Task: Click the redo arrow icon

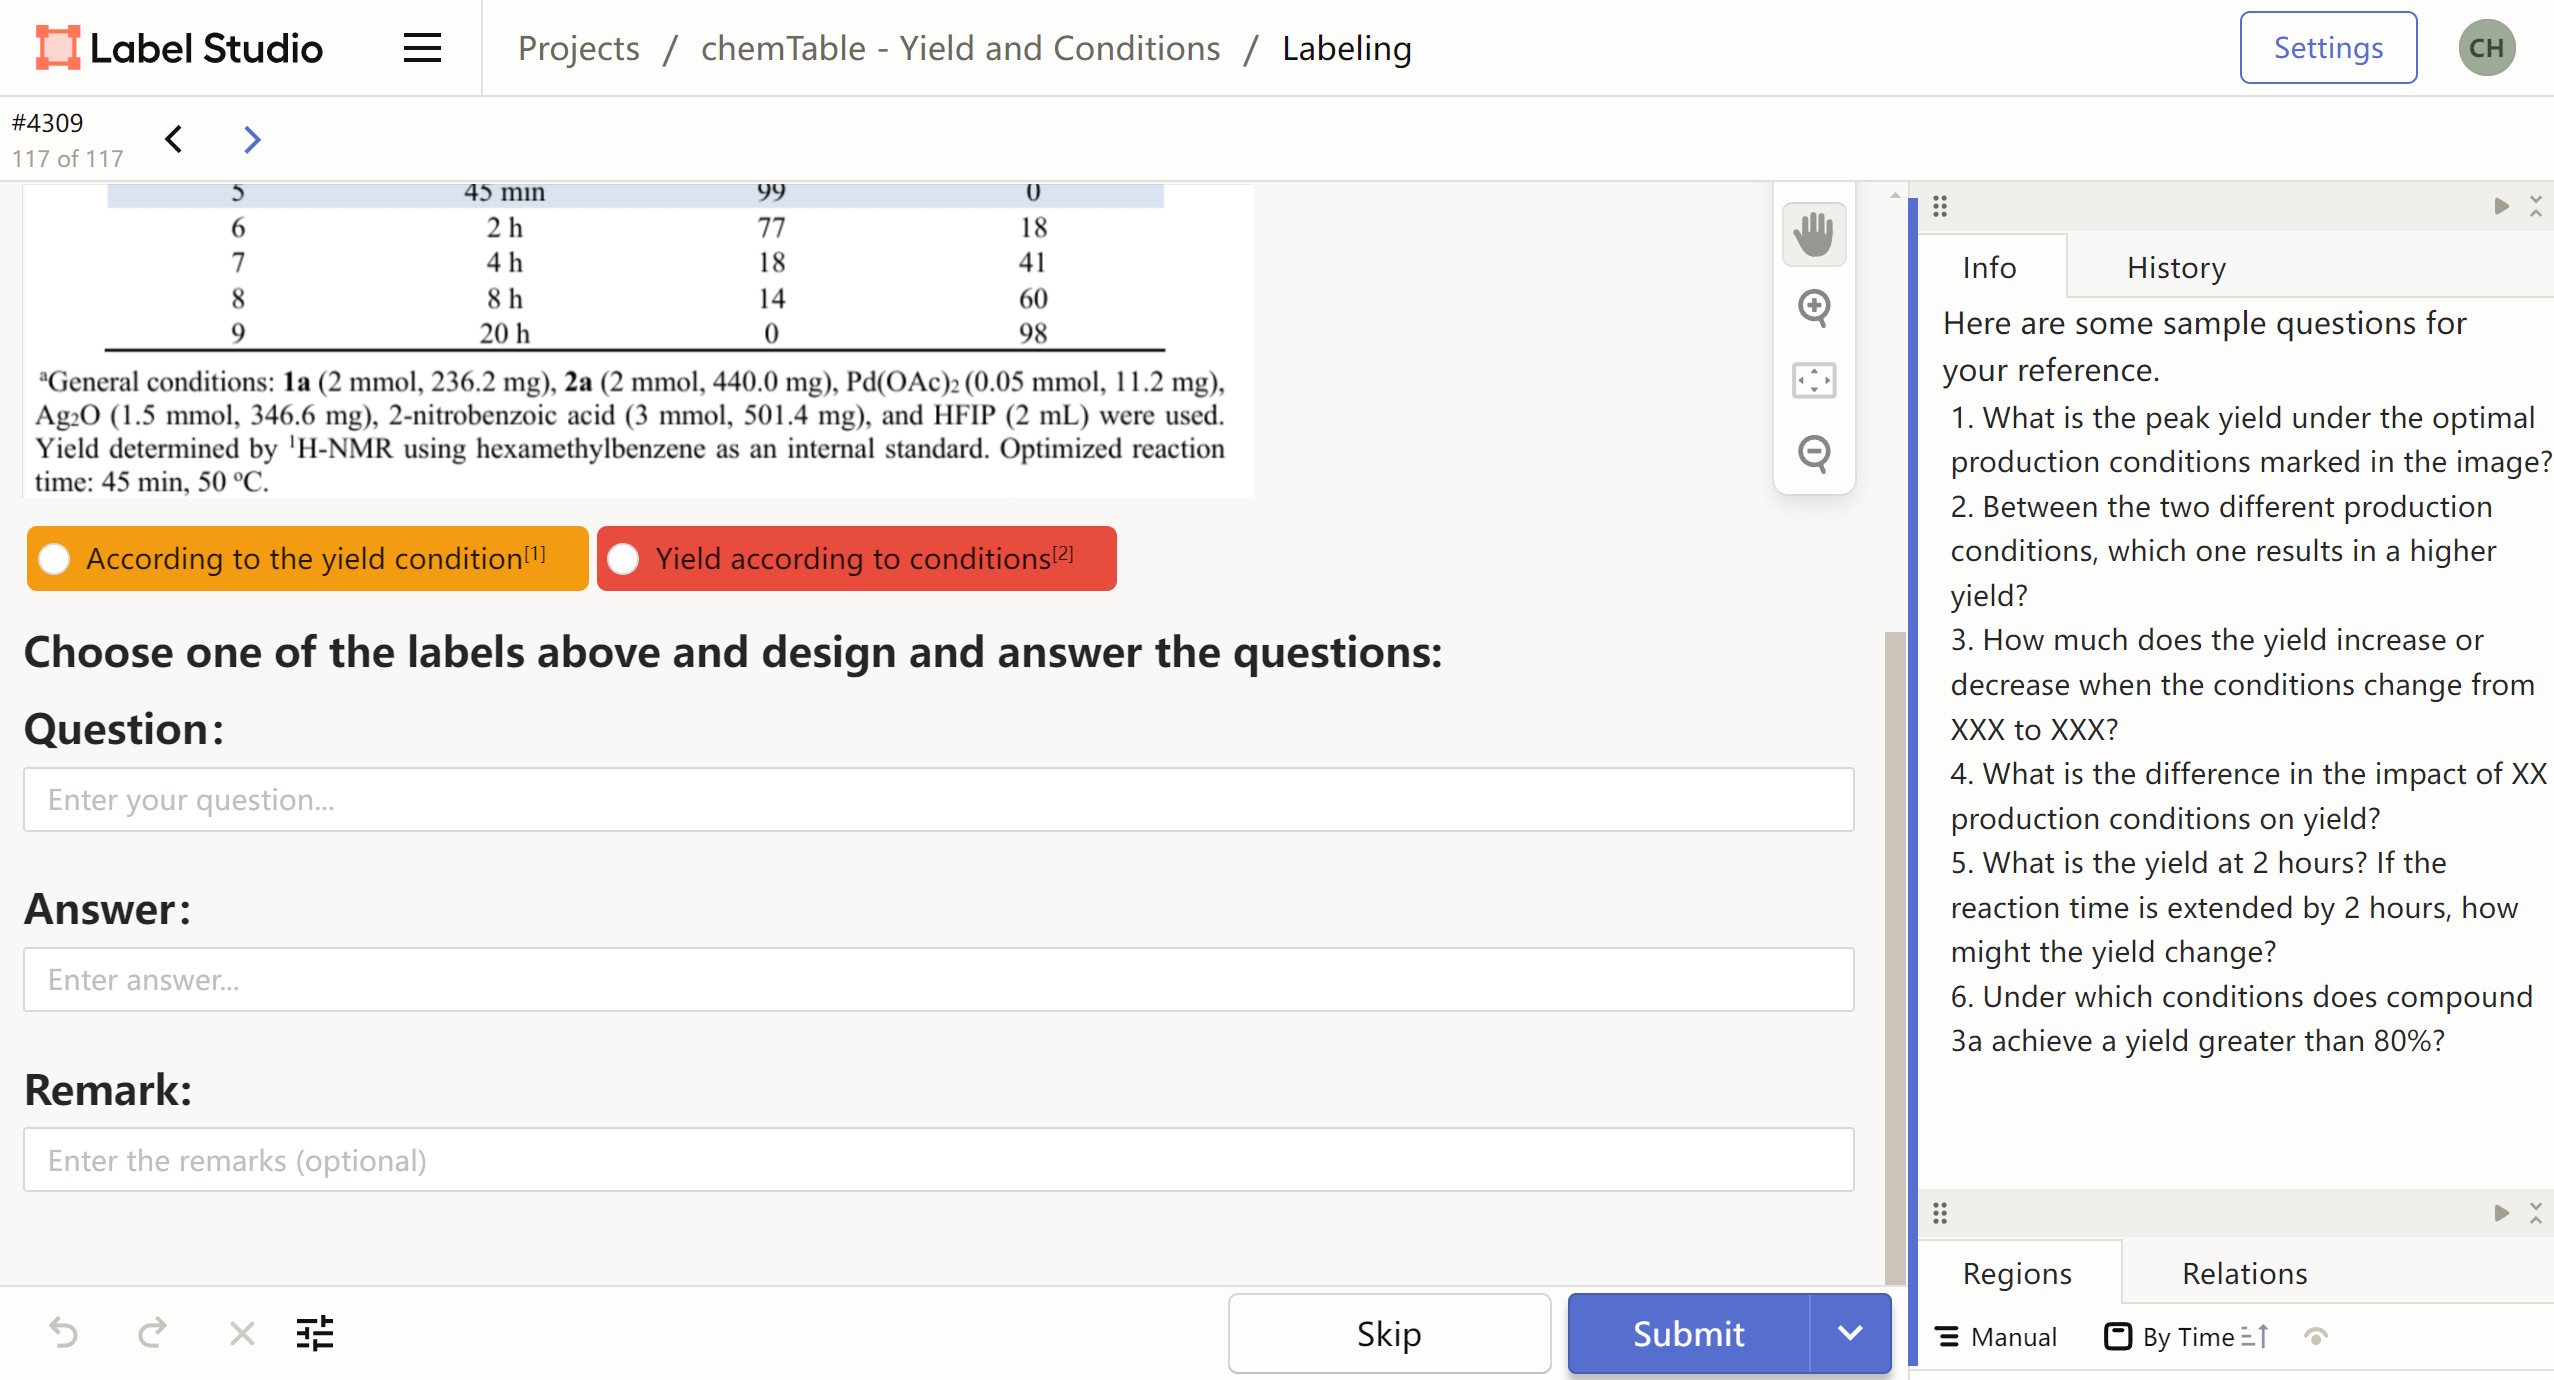Action: pyautogui.click(x=152, y=1333)
